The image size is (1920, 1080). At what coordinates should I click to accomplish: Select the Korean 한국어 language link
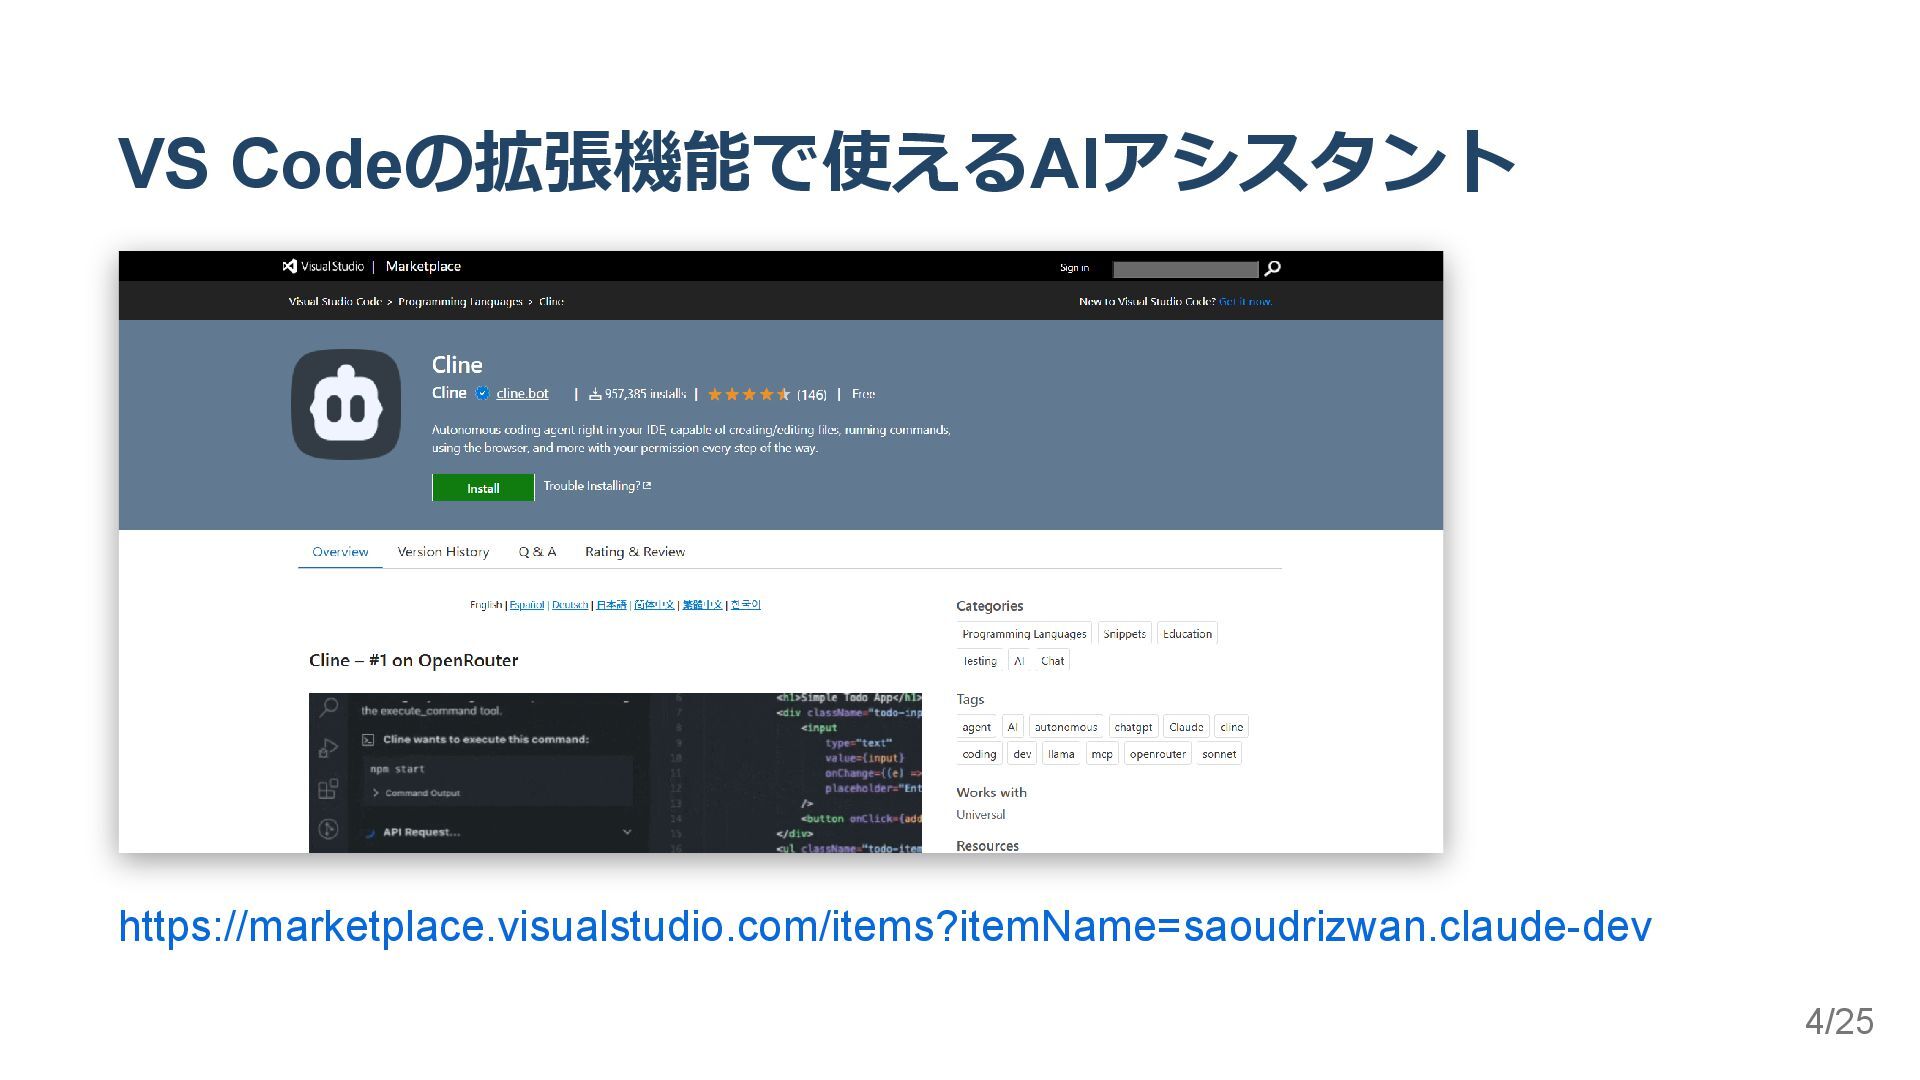tap(745, 605)
